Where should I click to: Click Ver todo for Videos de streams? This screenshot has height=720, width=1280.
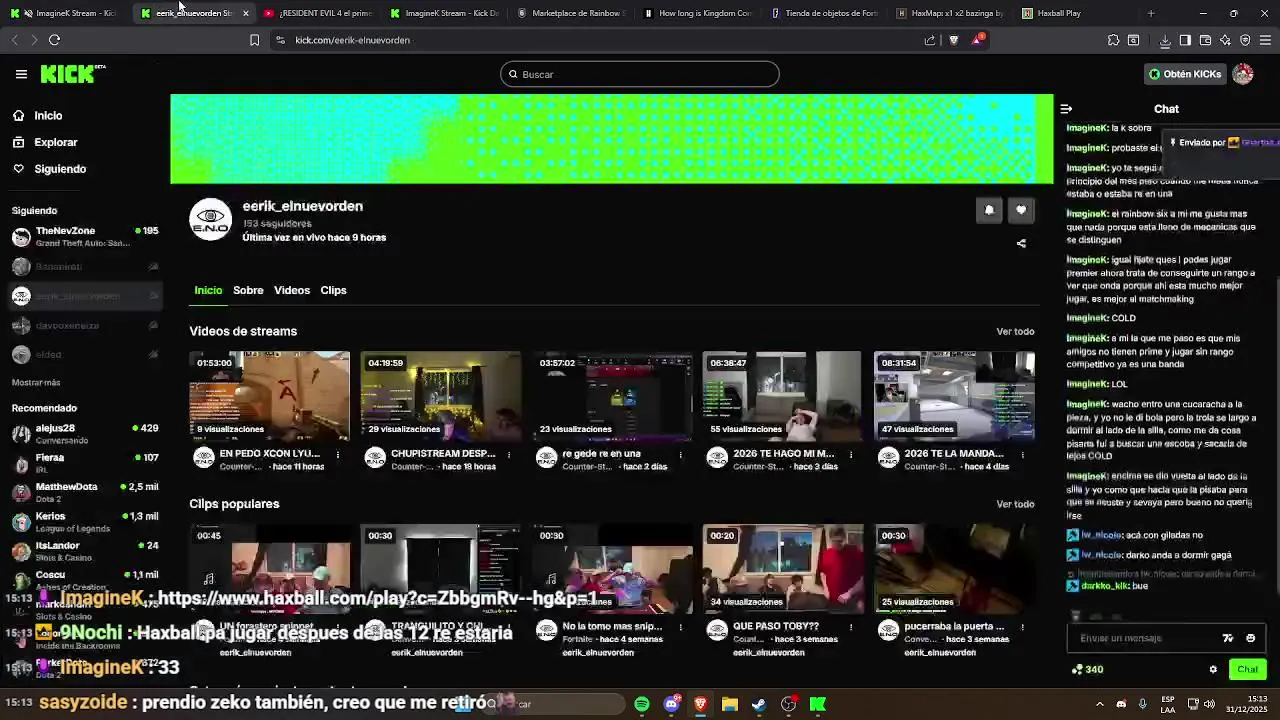pos(1015,332)
